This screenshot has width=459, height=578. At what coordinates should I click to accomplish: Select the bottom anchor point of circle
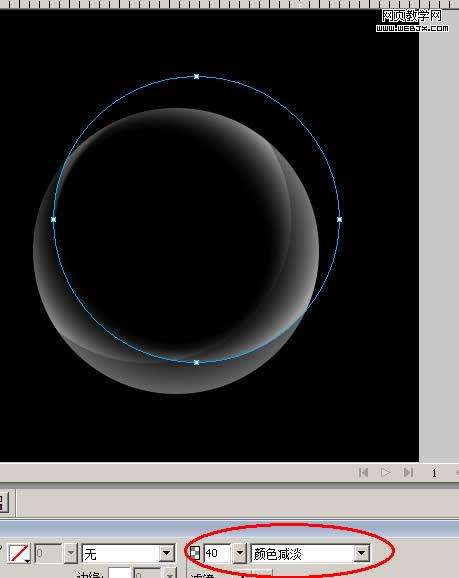tap(197, 362)
